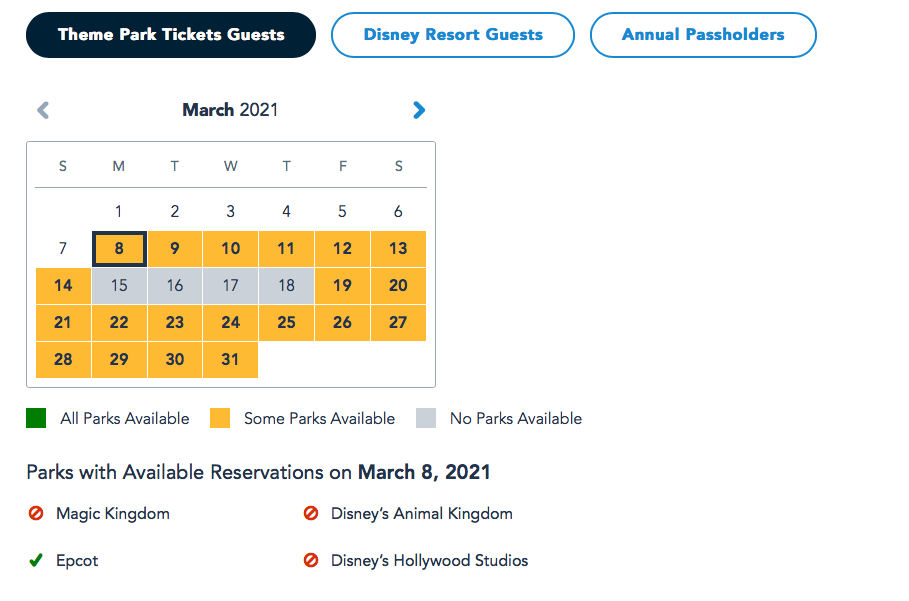Choose March 14 on the calendar

(x=63, y=286)
